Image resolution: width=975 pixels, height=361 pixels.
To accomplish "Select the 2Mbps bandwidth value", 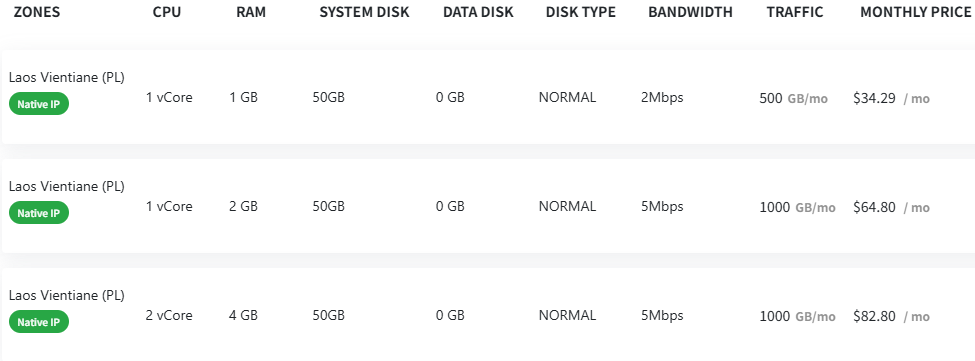I will pos(662,98).
